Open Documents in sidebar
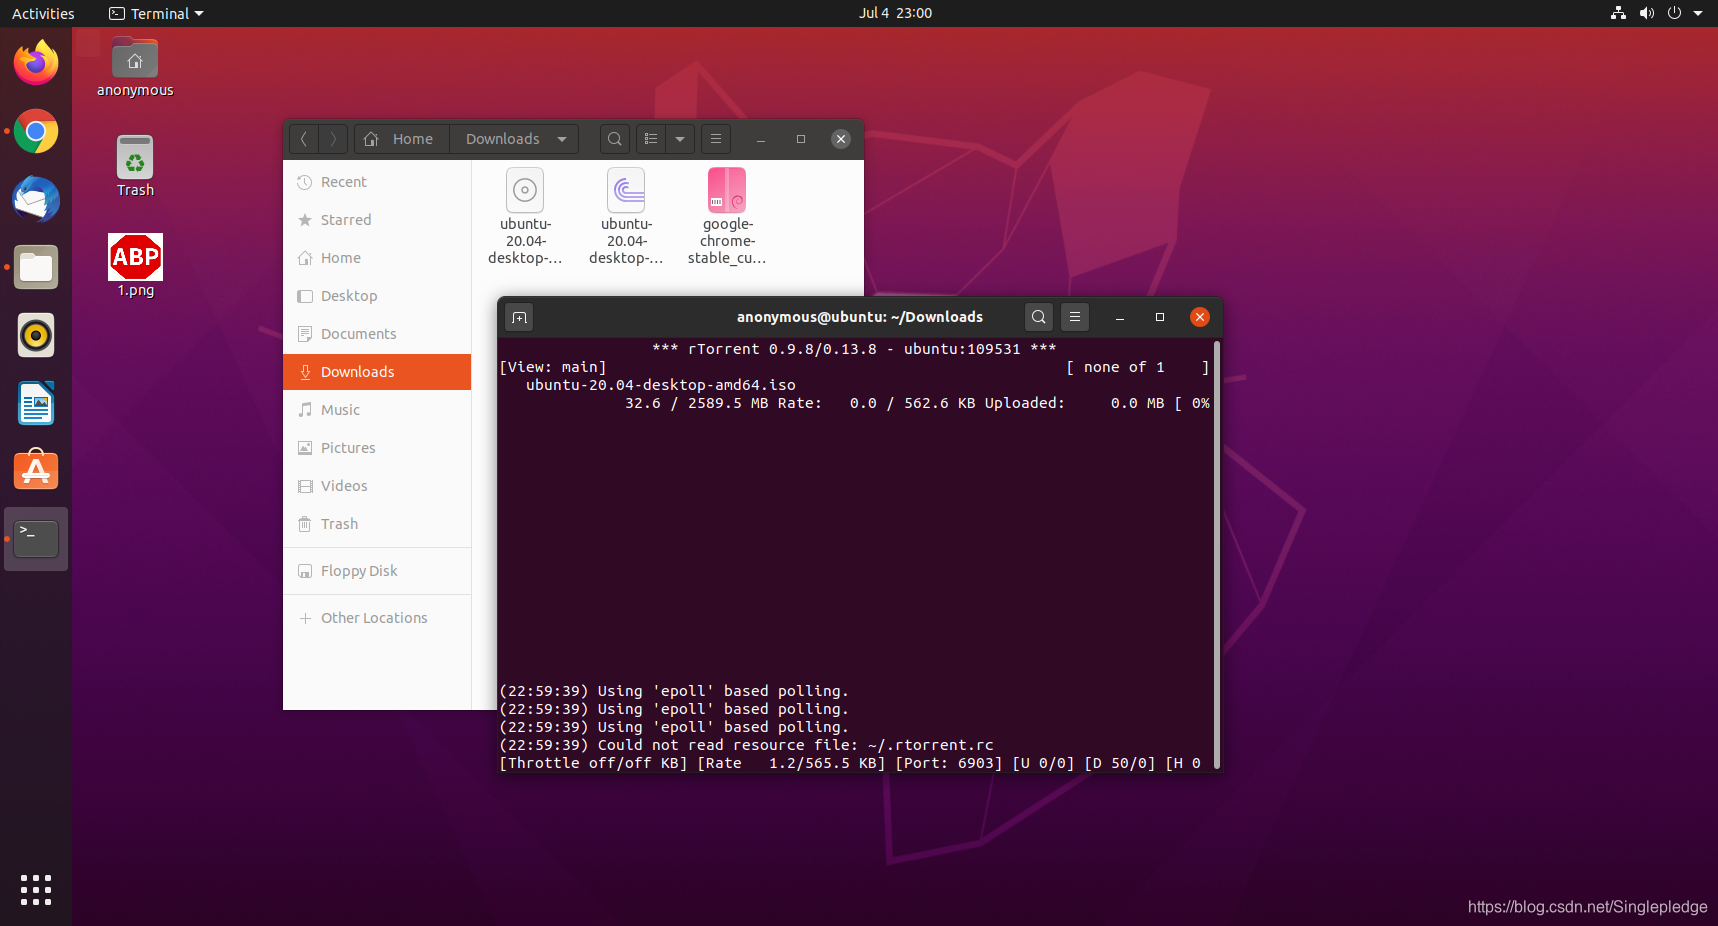This screenshot has height=926, width=1718. click(x=377, y=334)
